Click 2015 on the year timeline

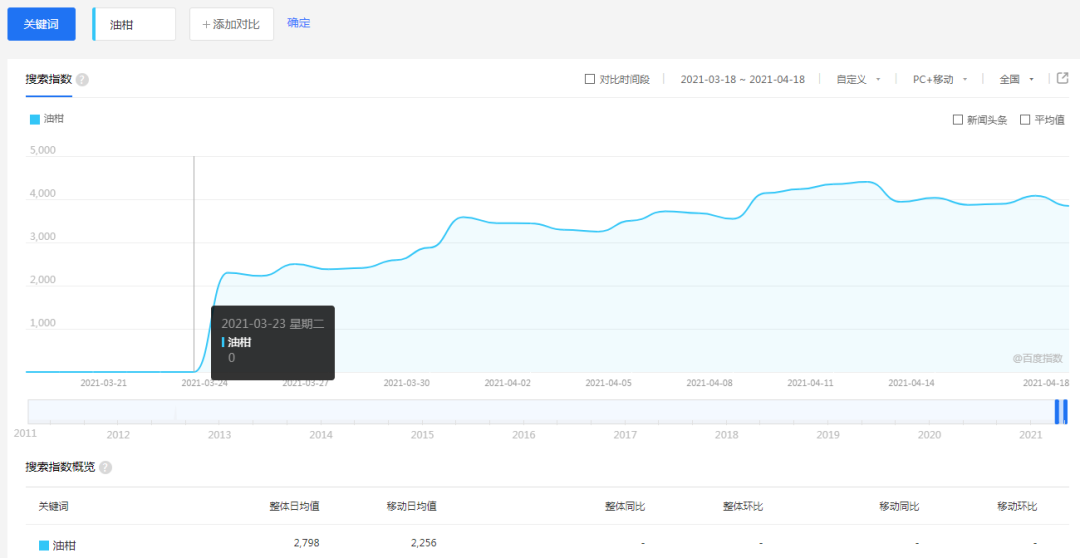(422, 435)
